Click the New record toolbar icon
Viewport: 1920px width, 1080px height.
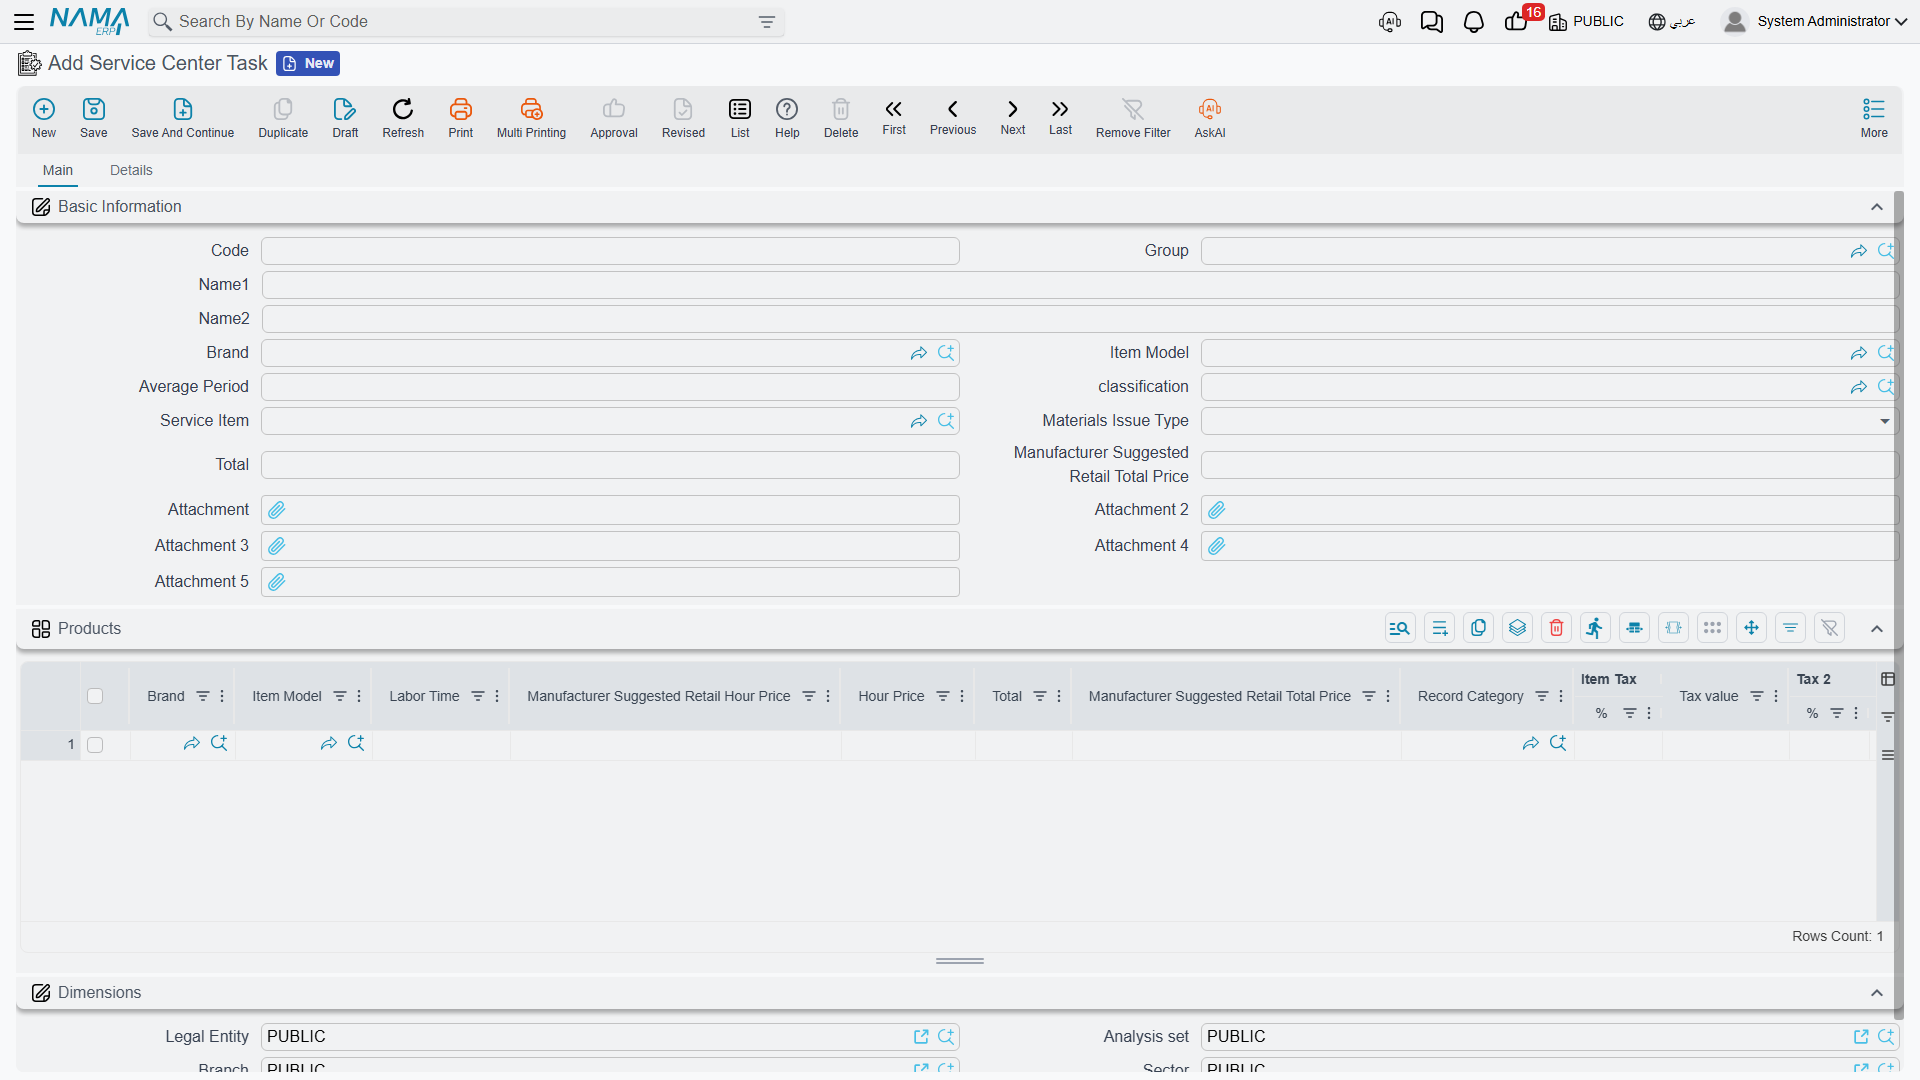pyautogui.click(x=44, y=118)
